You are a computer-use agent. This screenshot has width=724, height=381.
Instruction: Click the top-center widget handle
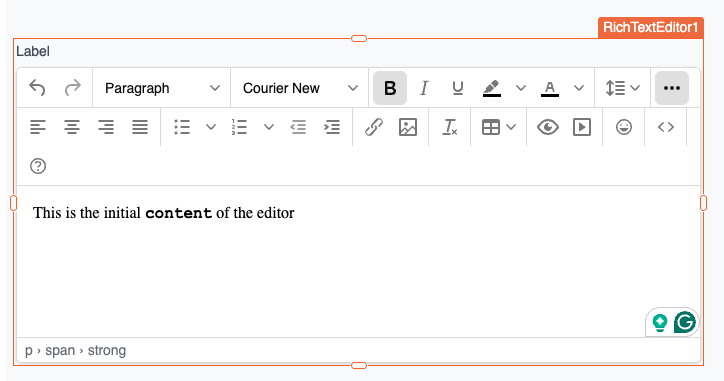(x=359, y=38)
